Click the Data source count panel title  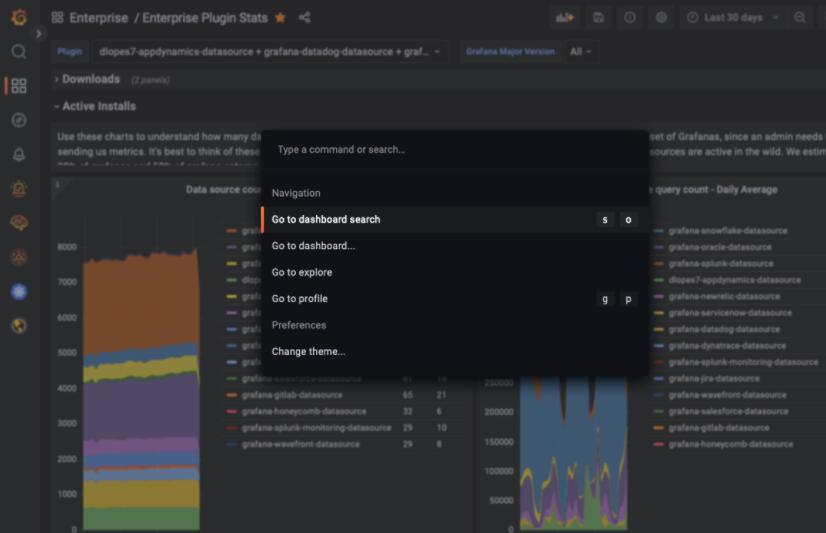click(x=223, y=190)
